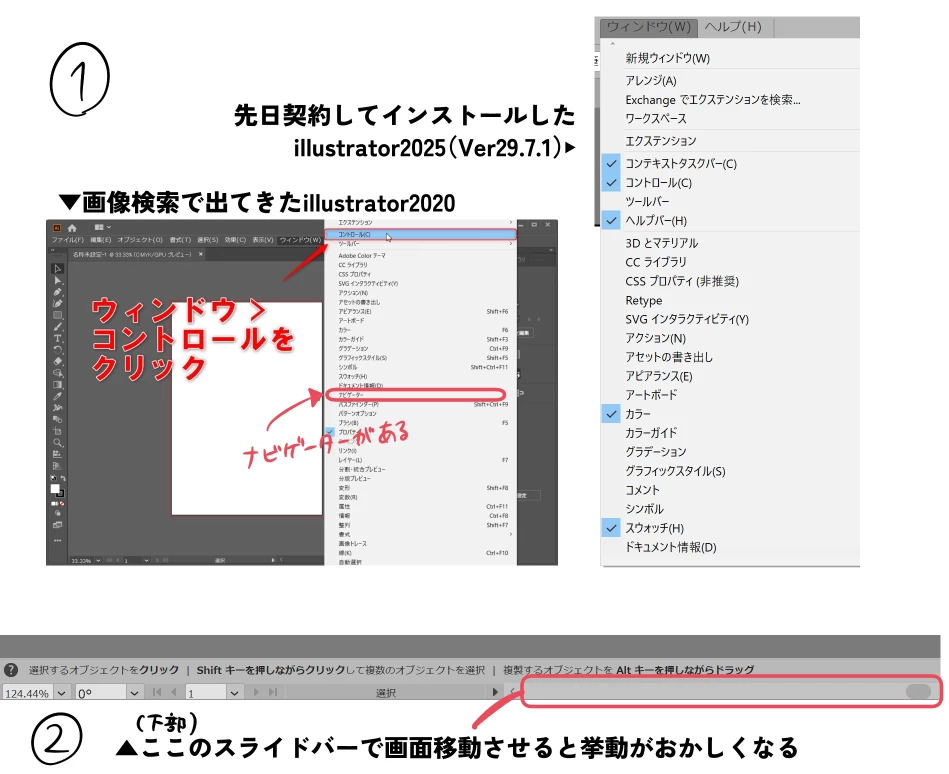Click the 0° rotation value field

(x=100, y=692)
